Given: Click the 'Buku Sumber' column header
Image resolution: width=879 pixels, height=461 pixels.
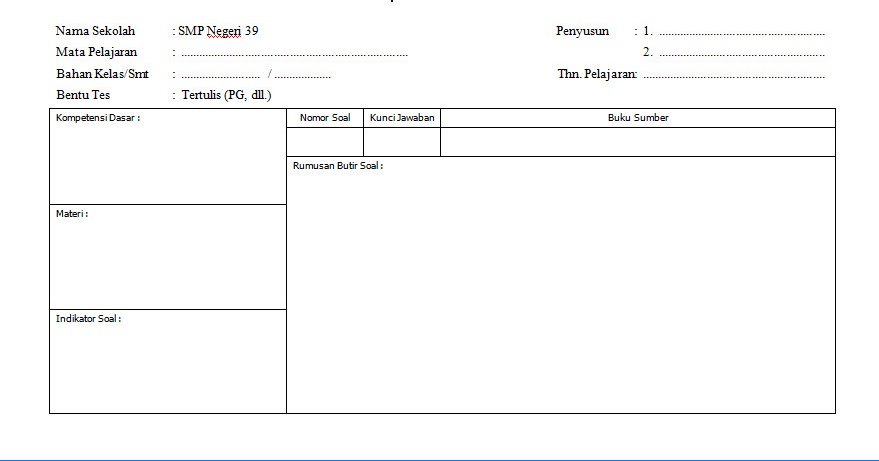Looking at the screenshot, I should pyautogui.click(x=638, y=118).
